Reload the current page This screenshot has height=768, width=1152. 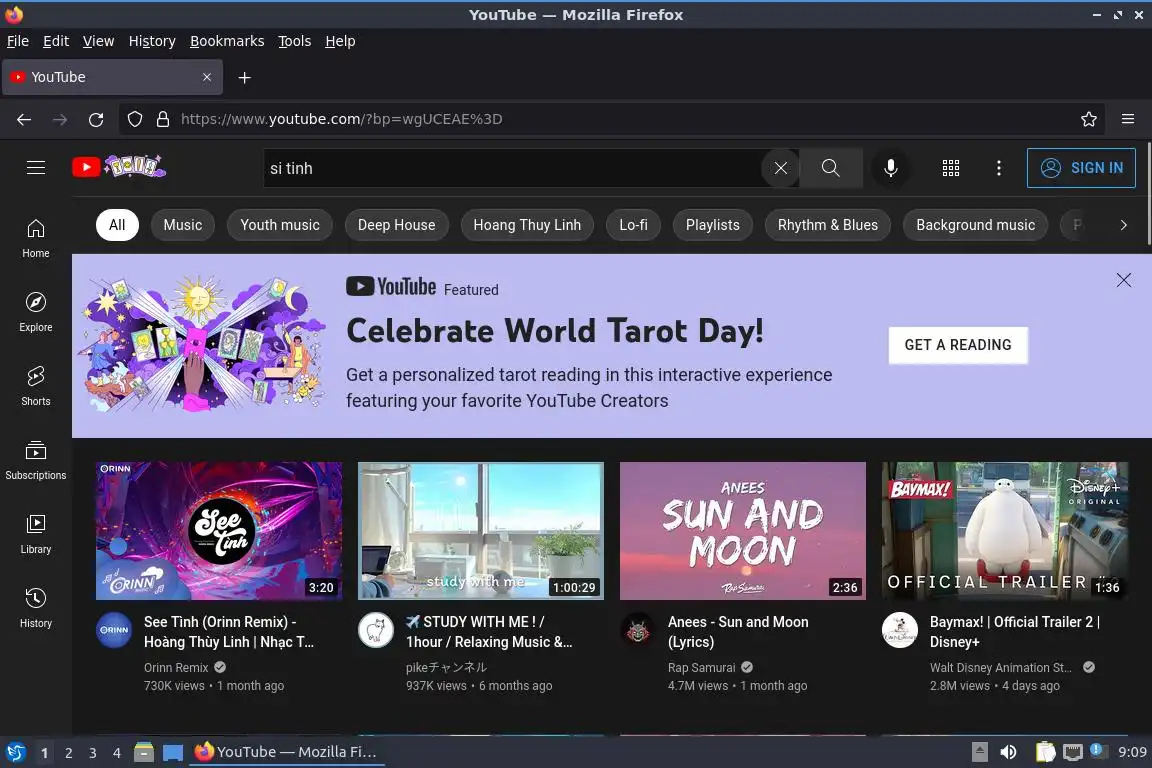click(96, 119)
